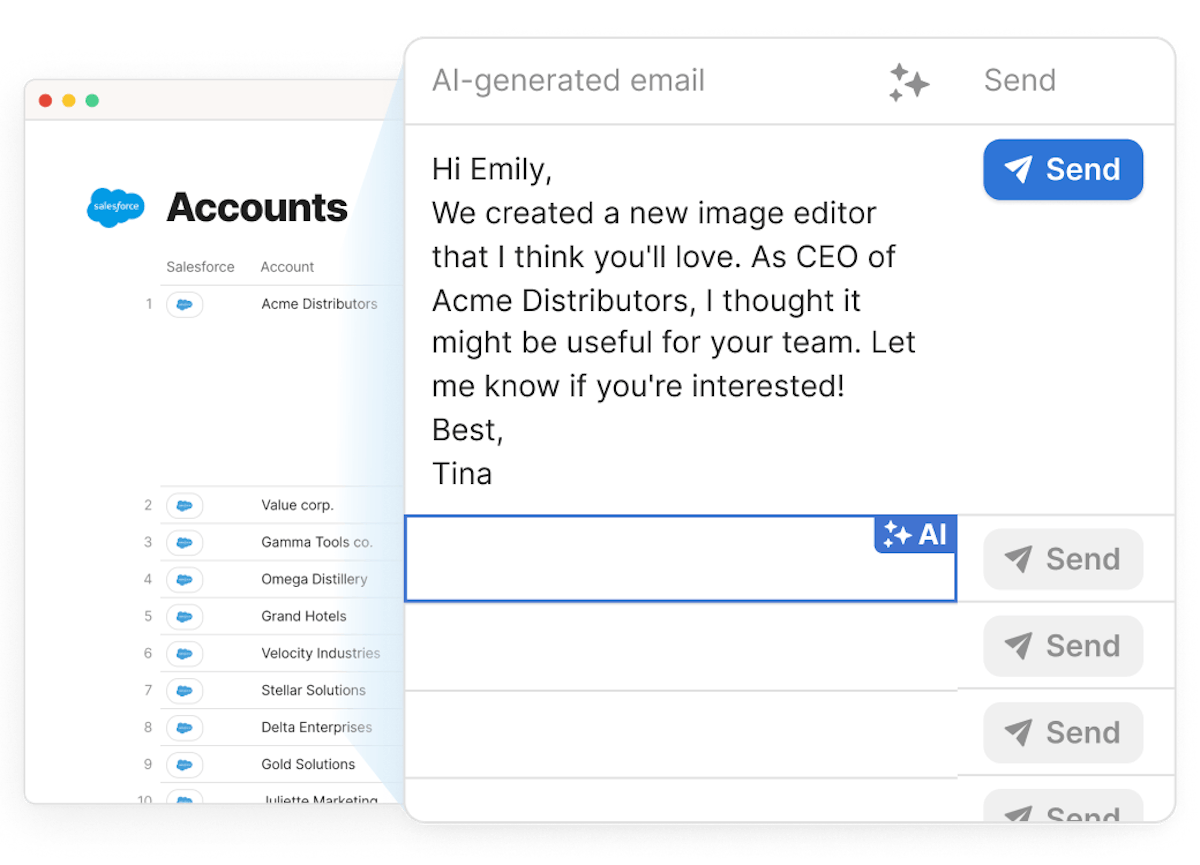Click the Send column header
The width and height of the screenshot is (1200, 865).
click(x=1020, y=81)
